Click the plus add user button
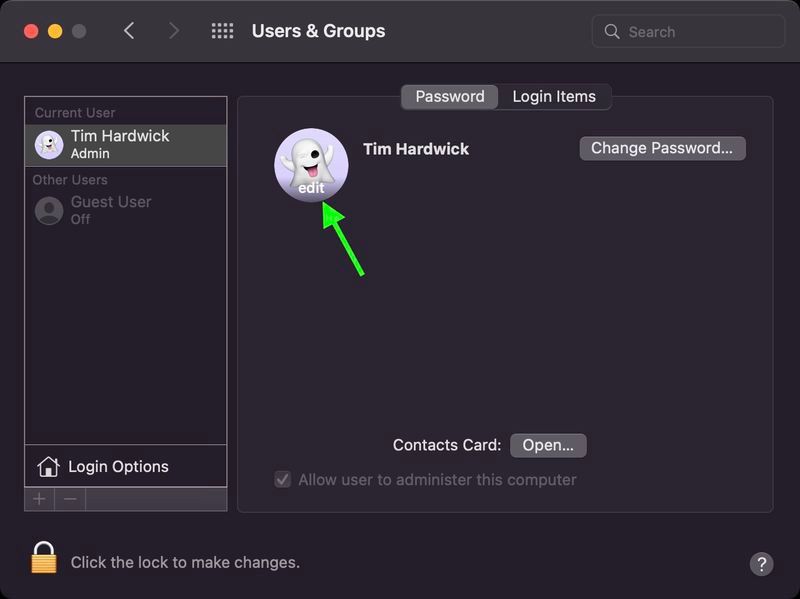800x599 pixels. pos(39,499)
